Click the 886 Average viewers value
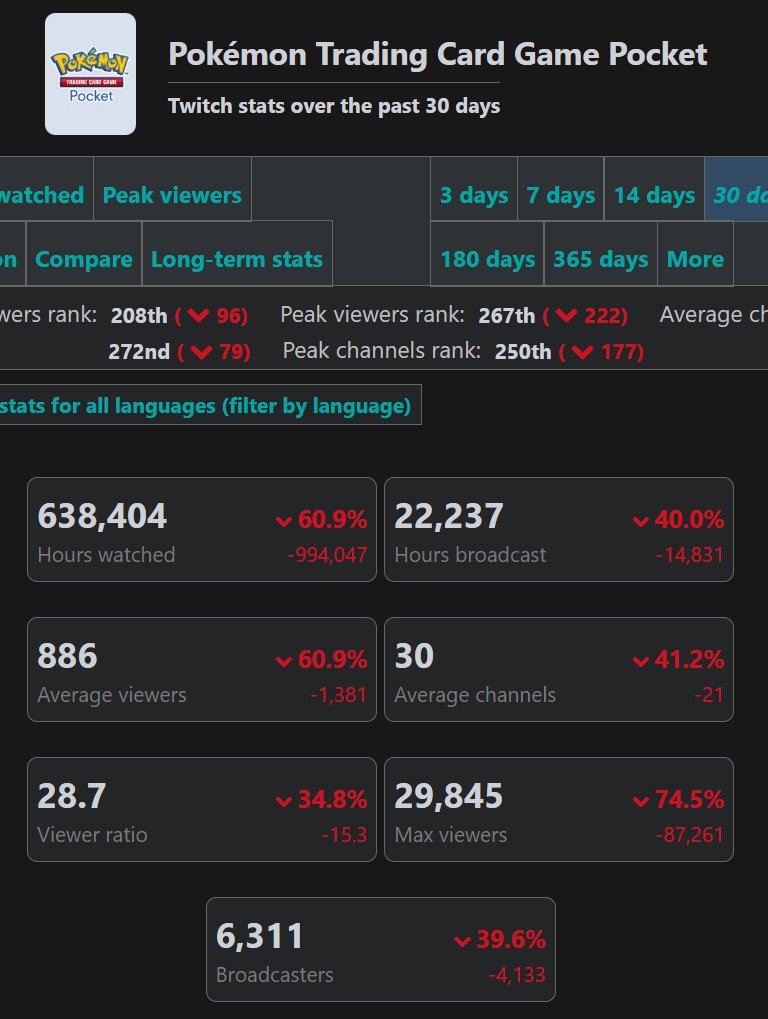Viewport: 768px width, 1019px height. [x=68, y=656]
